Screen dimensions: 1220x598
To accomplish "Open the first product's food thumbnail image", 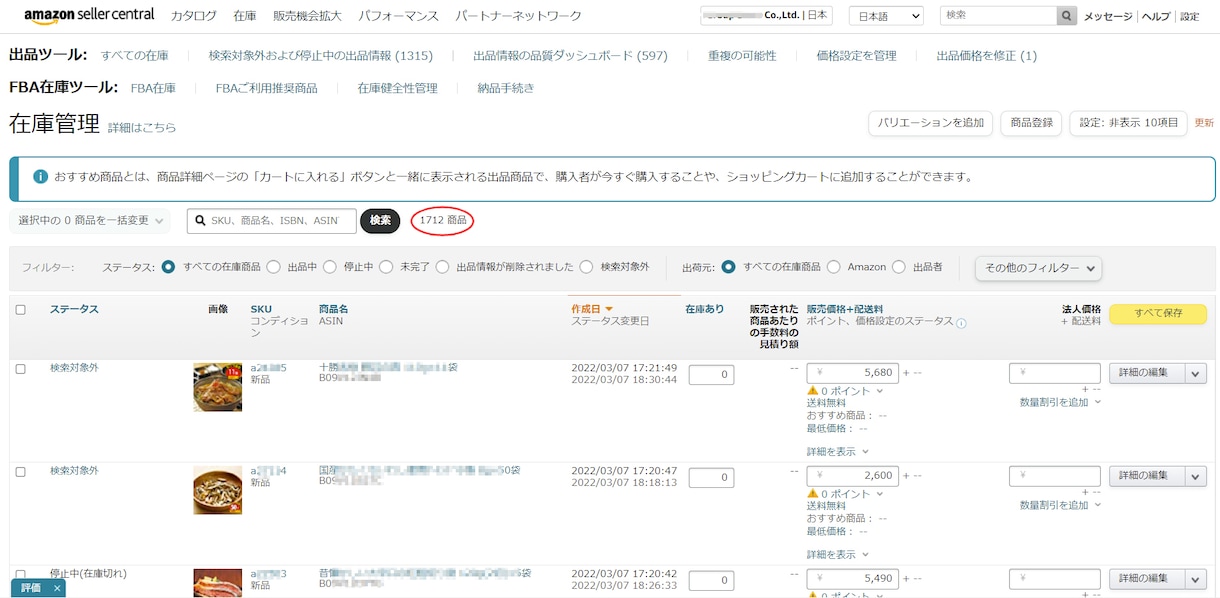I will 218,387.
